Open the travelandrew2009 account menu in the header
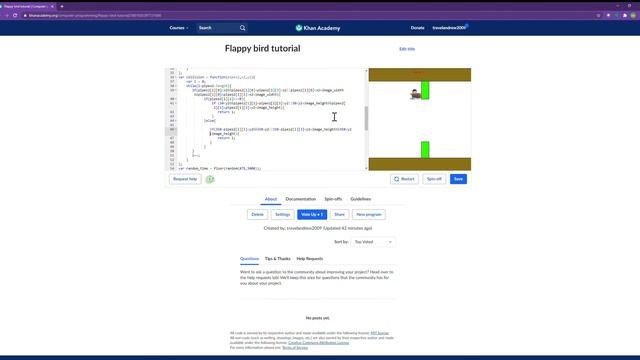The width and height of the screenshot is (640, 360). coord(449,28)
